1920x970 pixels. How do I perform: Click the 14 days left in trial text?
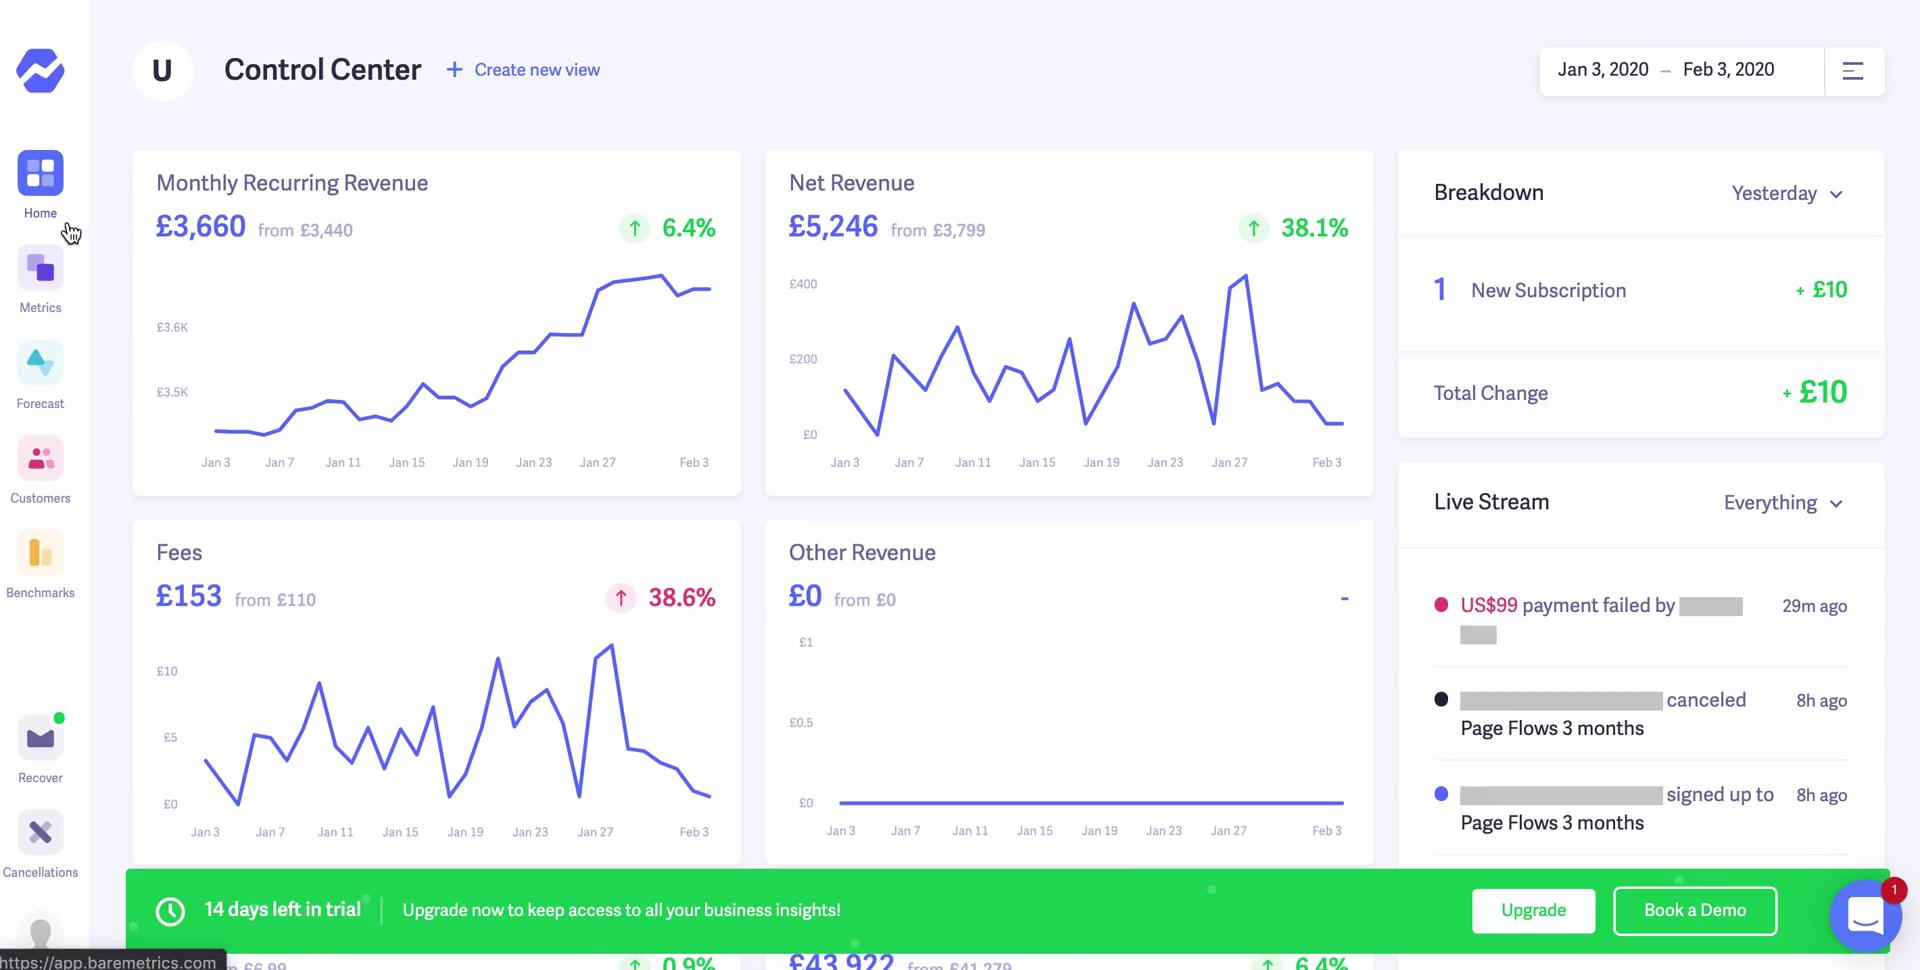(283, 909)
